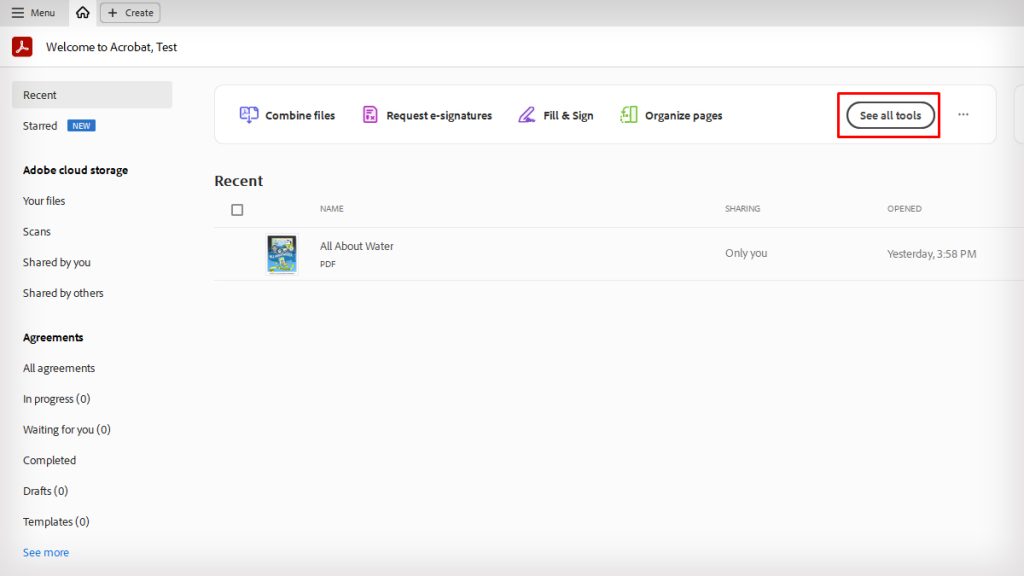Click the Acrobat logo icon
This screenshot has width=1024, height=576.
point(21,46)
